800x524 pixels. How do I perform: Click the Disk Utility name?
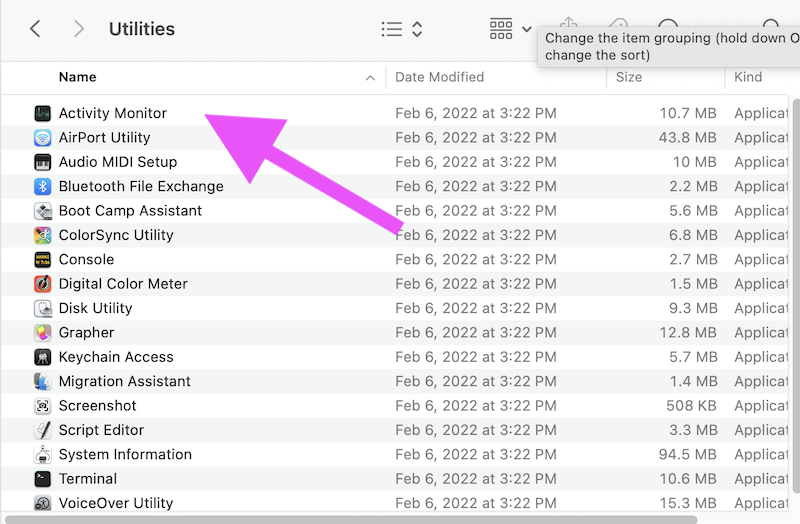95,309
